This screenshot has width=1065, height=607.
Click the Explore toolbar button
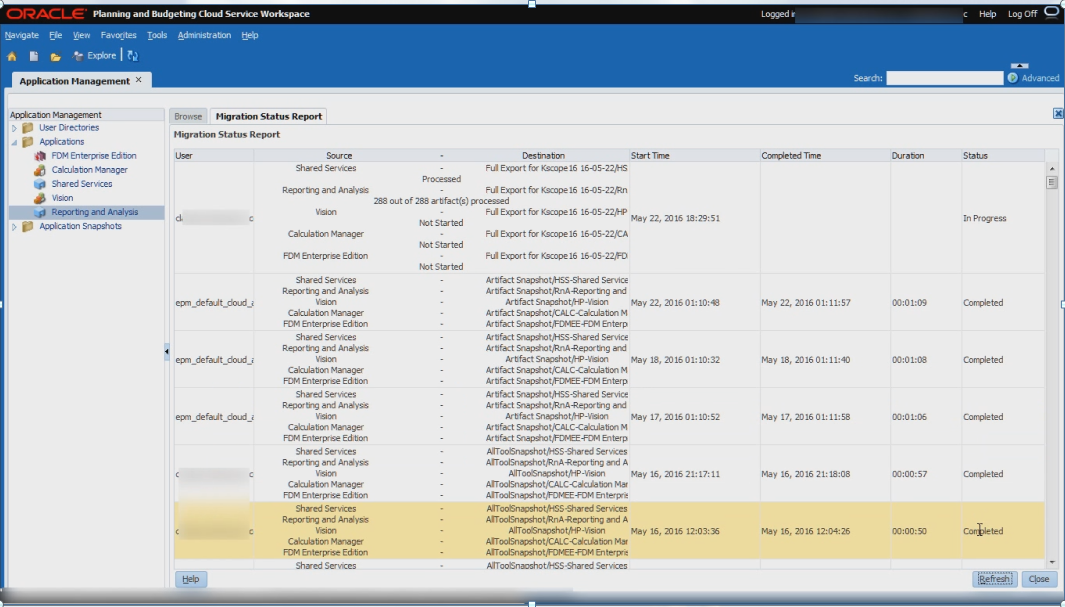tap(94, 56)
